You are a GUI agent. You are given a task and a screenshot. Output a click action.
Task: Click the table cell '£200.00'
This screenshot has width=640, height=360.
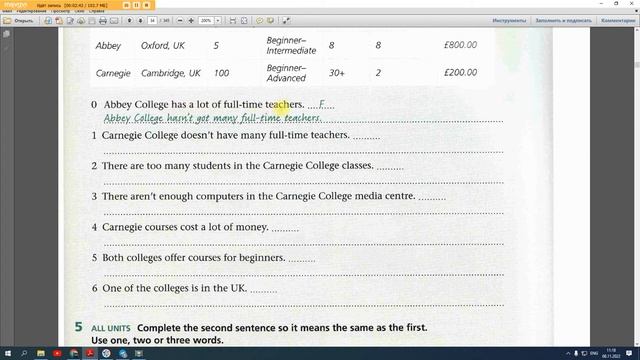tap(460, 73)
